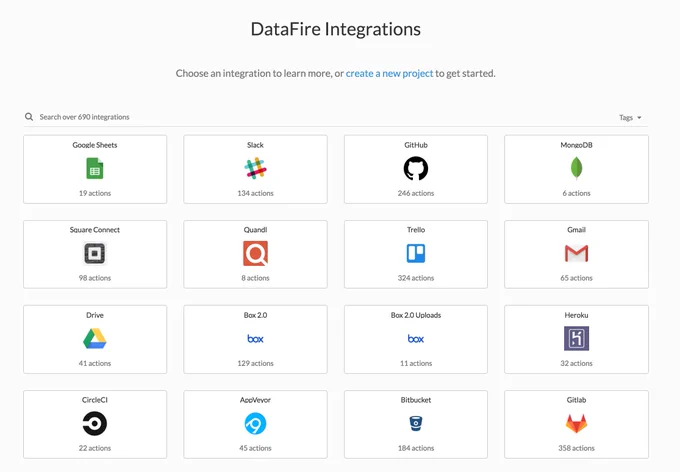The height and width of the screenshot is (472, 680).
Task: Select the Google Drive triangle icon
Action: [95, 338]
